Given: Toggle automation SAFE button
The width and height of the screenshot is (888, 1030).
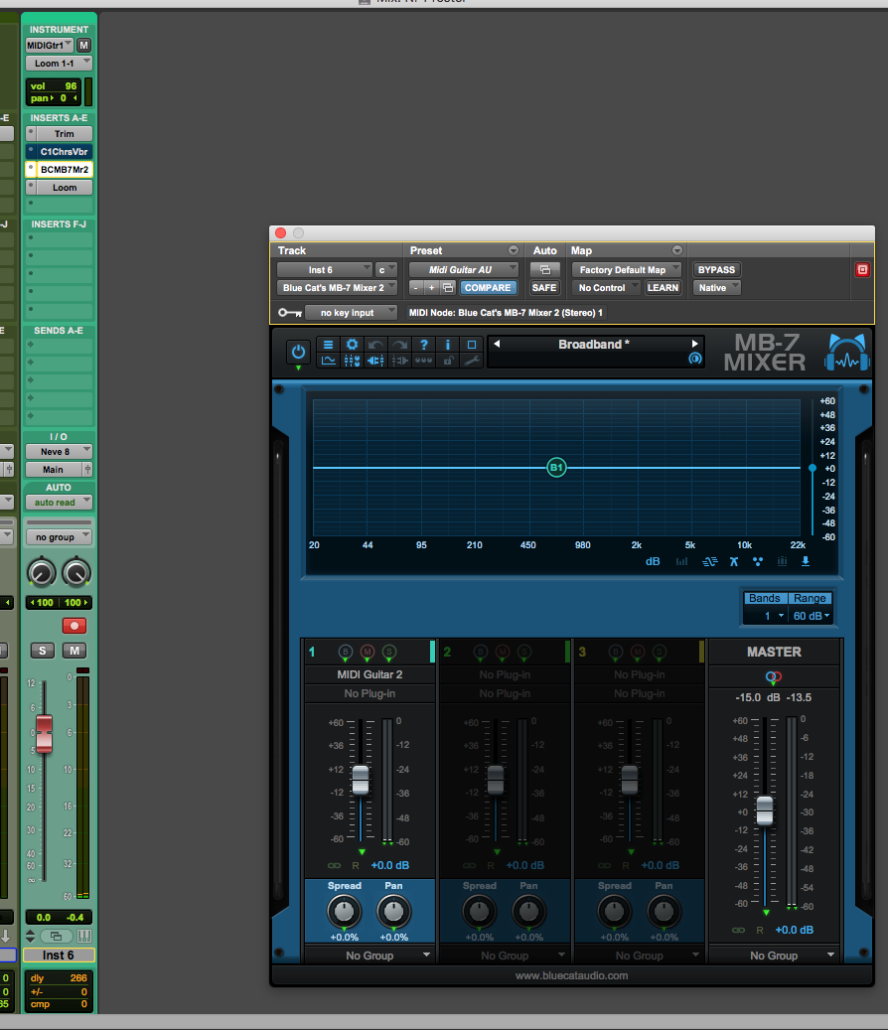Looking at the screenshot, I should (544, 288).
